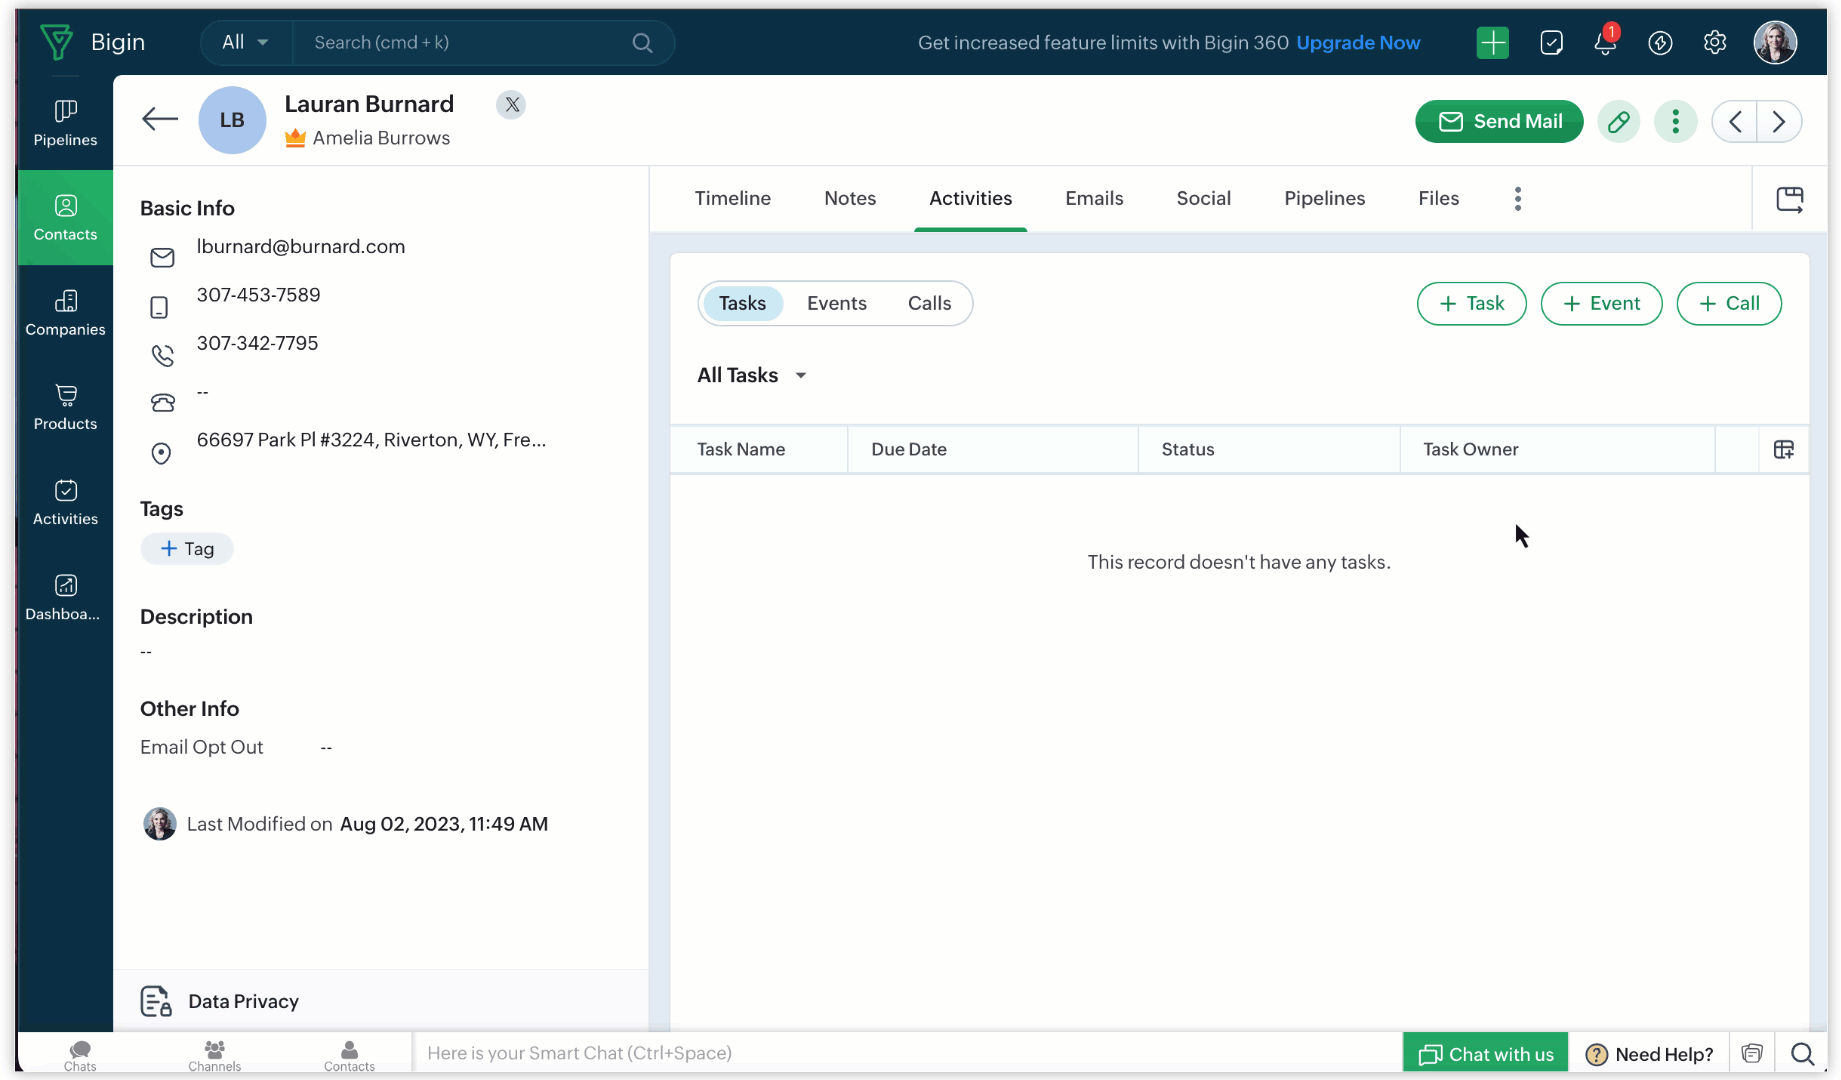Open the top bar tasks checkmark icon
This screenshot has height=1080, width=1841.
point(1551,43)
